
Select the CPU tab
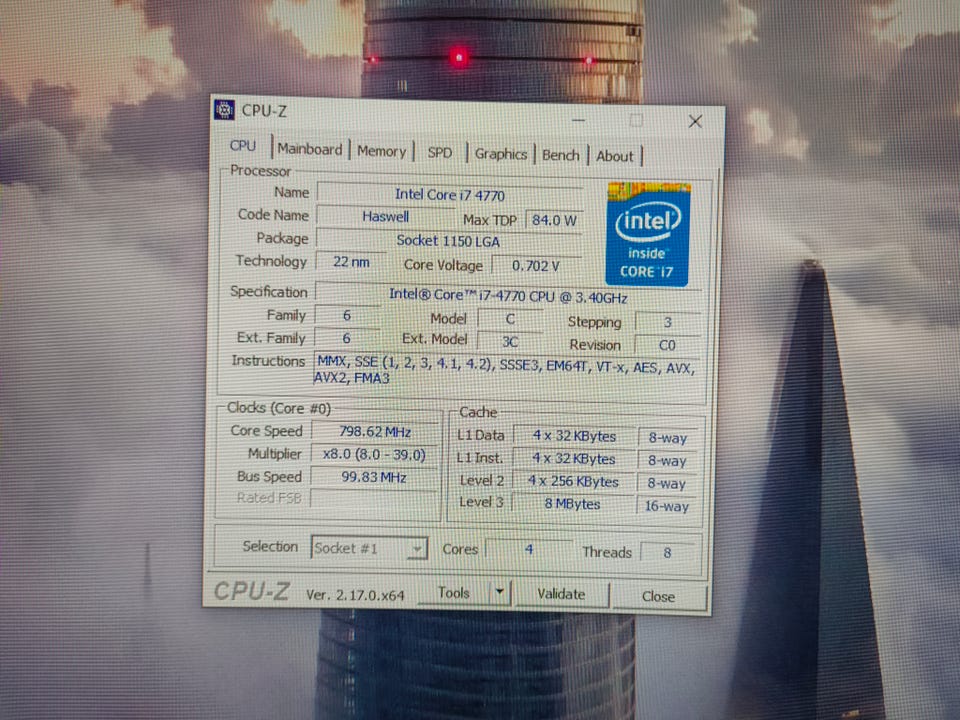(x=242, y=146)
